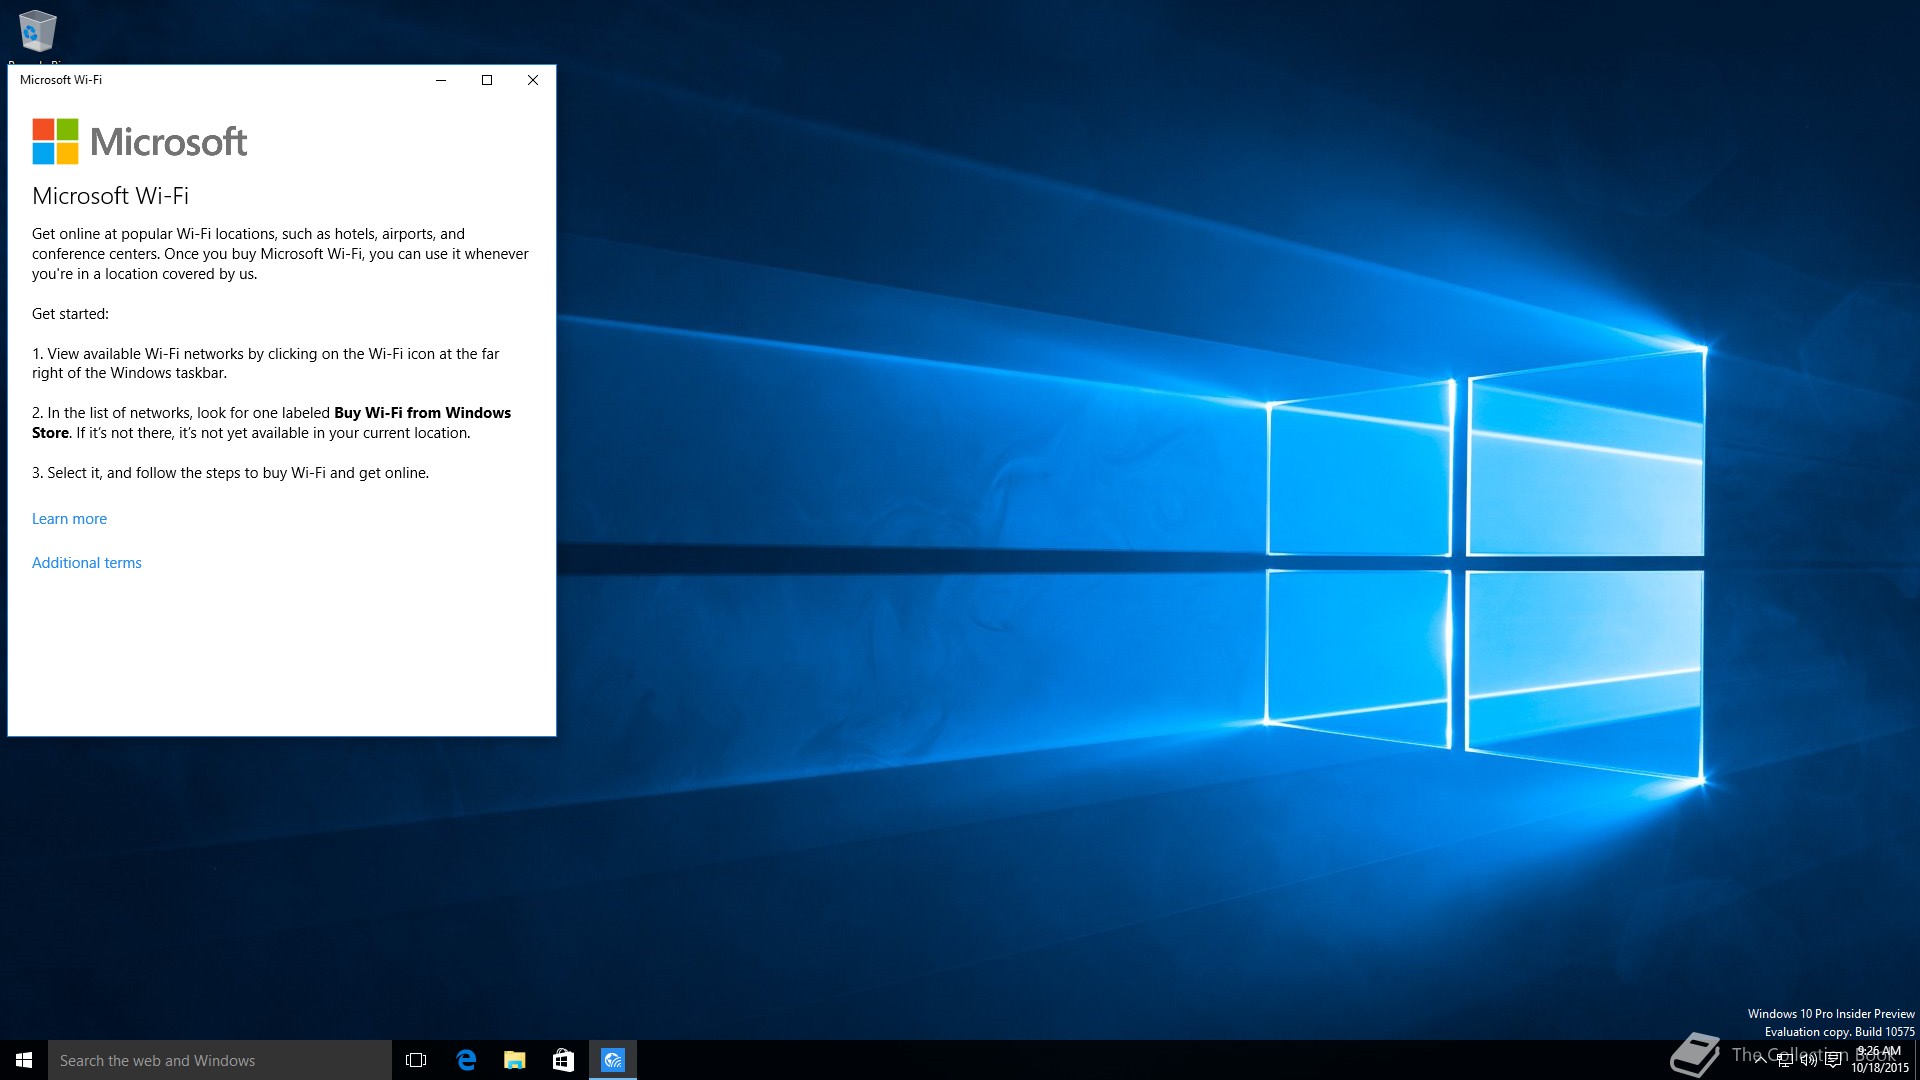This screenshot has width=1920, height=1080.
Task: Open Task View in the taskbar
Action: [x=416, y=1060]
